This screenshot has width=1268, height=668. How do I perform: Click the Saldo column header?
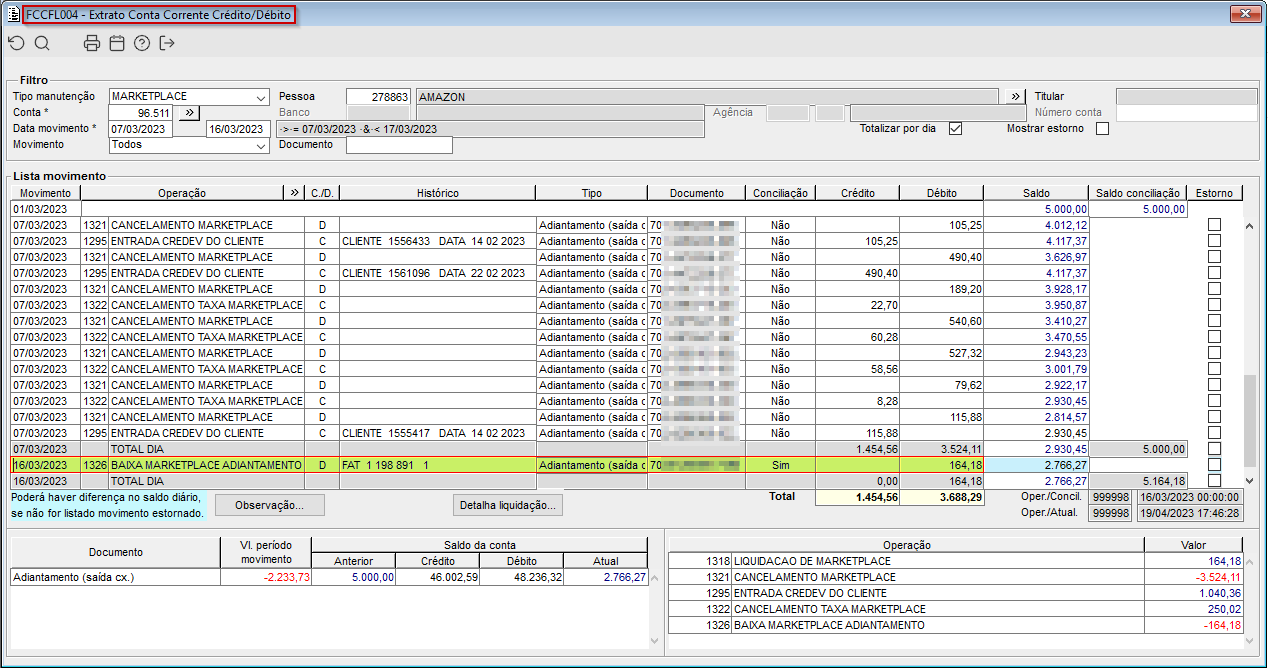[x=1035, y=193]
